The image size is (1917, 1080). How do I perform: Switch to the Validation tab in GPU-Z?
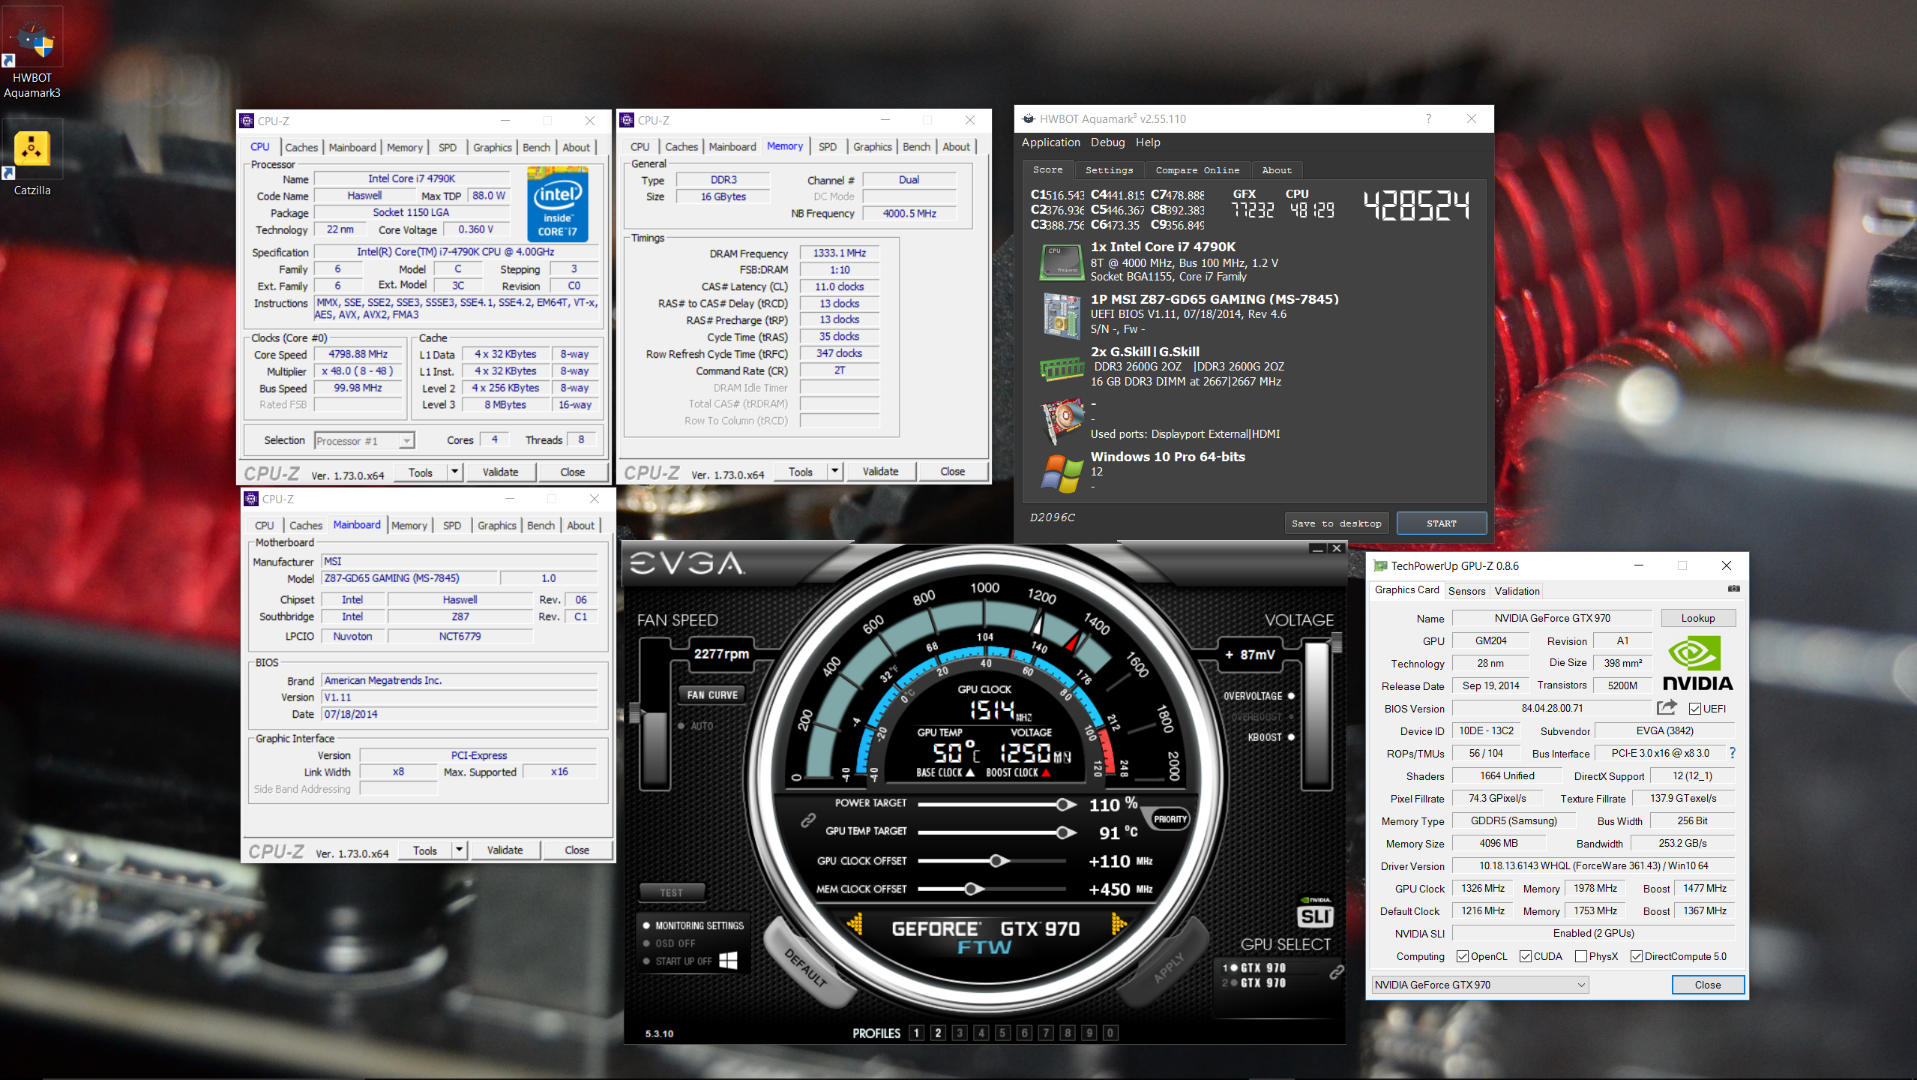tap(1517, 591)
